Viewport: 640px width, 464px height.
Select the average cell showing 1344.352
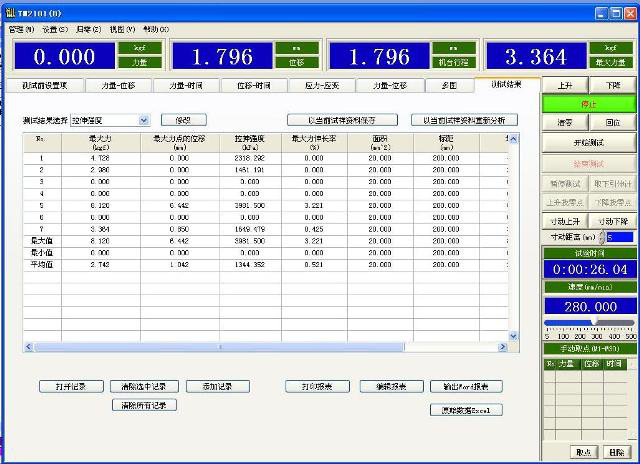coord(250,264)
